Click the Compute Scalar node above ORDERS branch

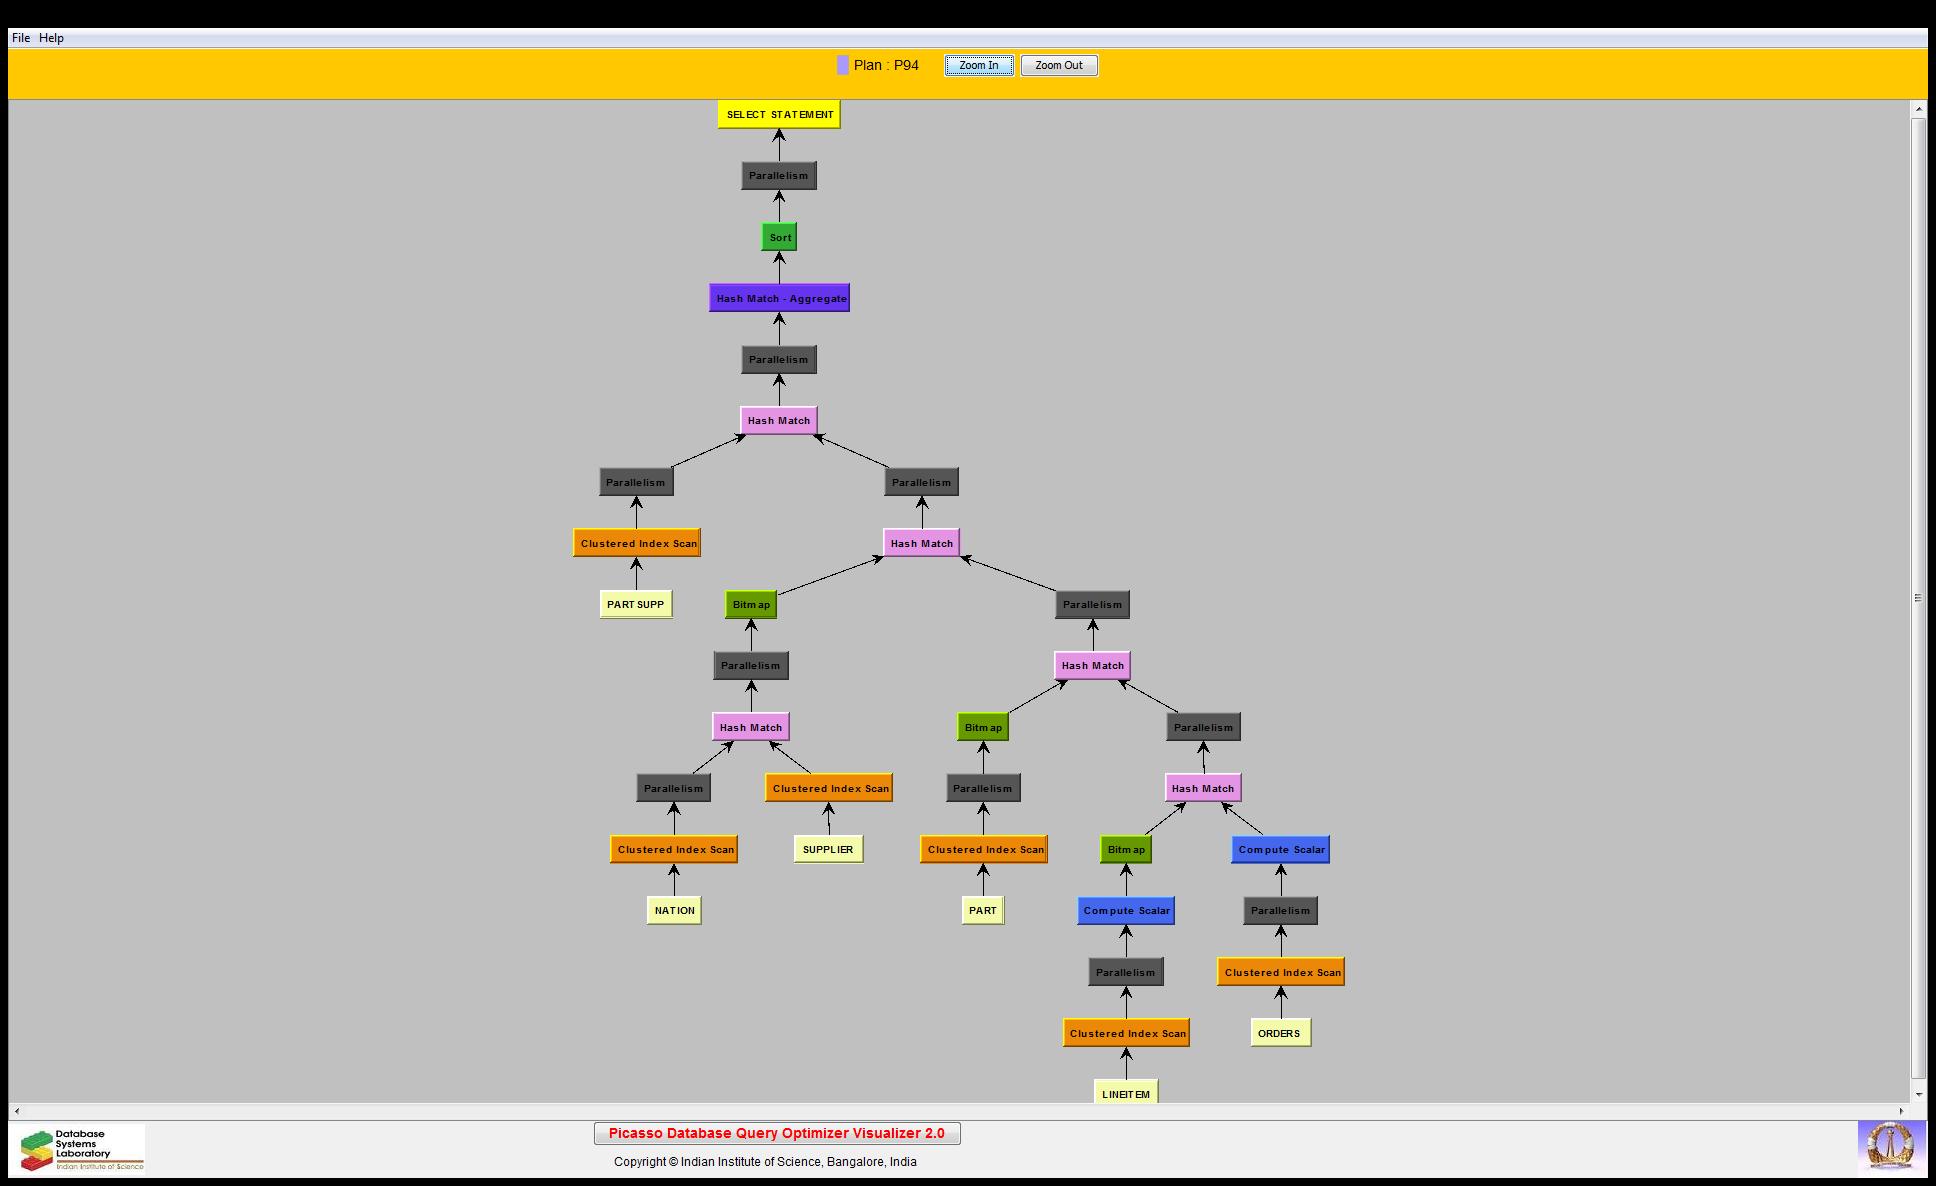pyautogui.click(x=1280, y=849)
